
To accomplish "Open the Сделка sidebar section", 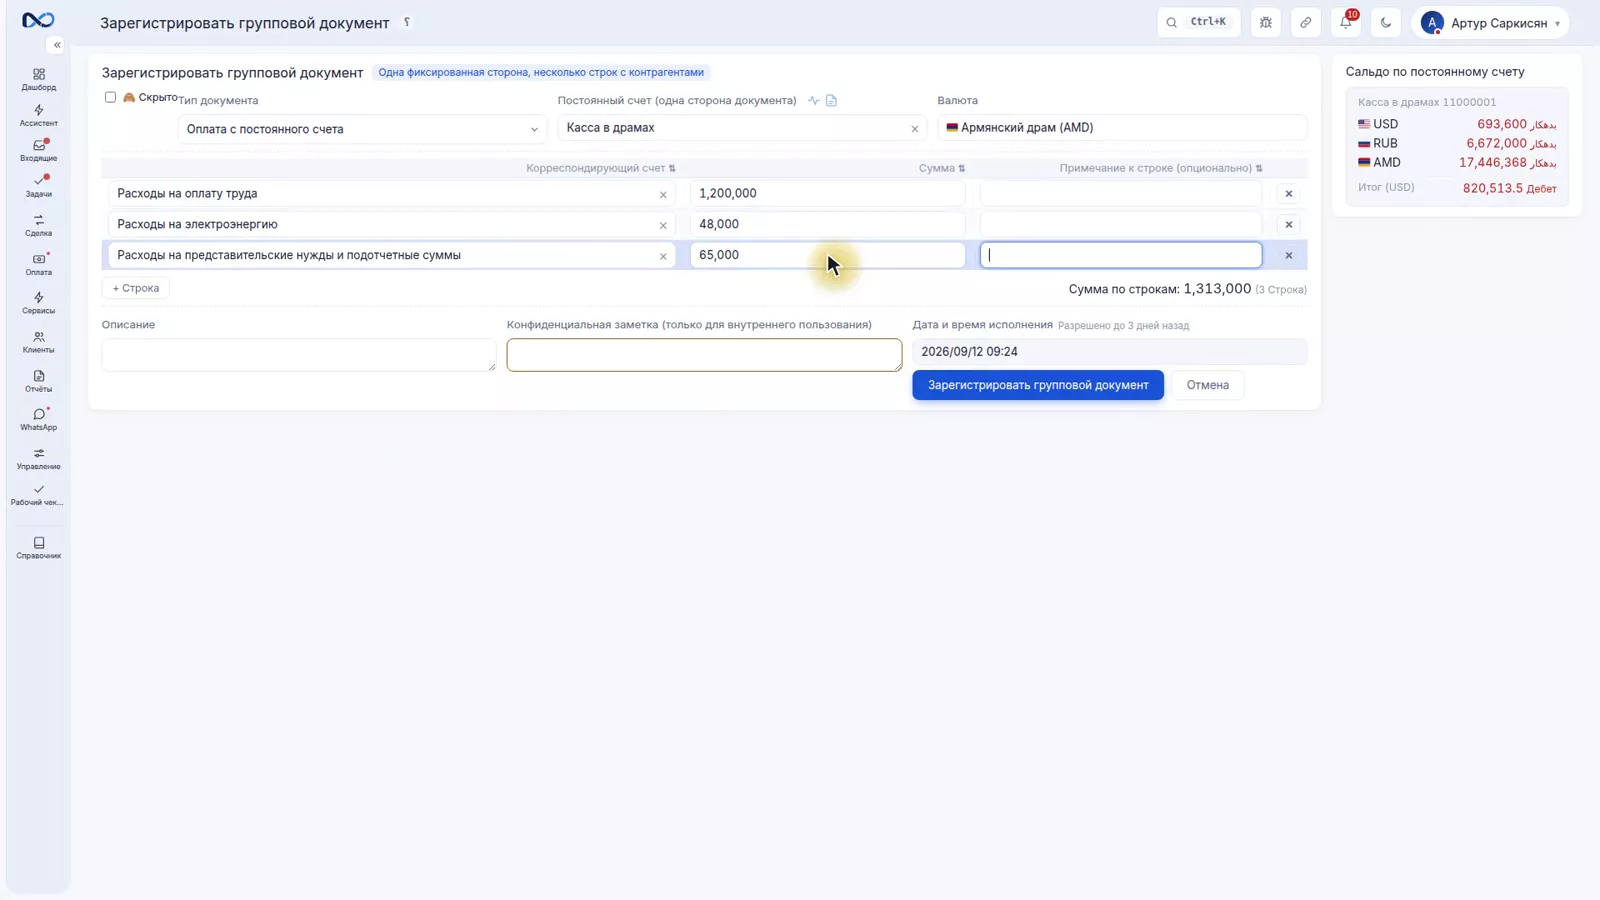I will [39, 226].
